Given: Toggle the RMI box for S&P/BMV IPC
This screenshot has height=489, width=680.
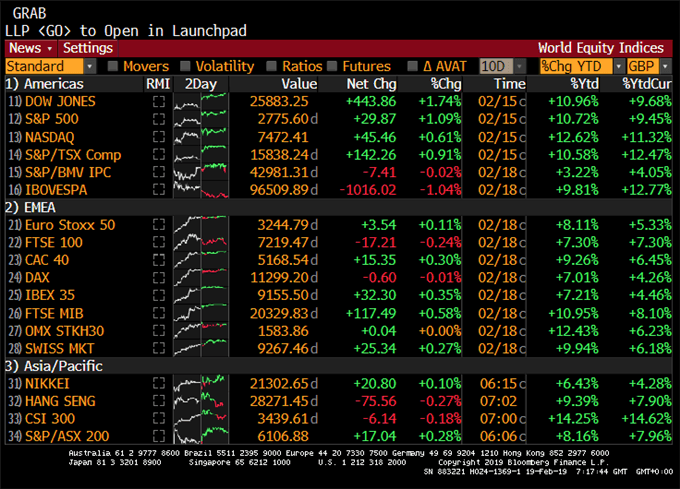Looking at the screenshot, I should [159, 172].
